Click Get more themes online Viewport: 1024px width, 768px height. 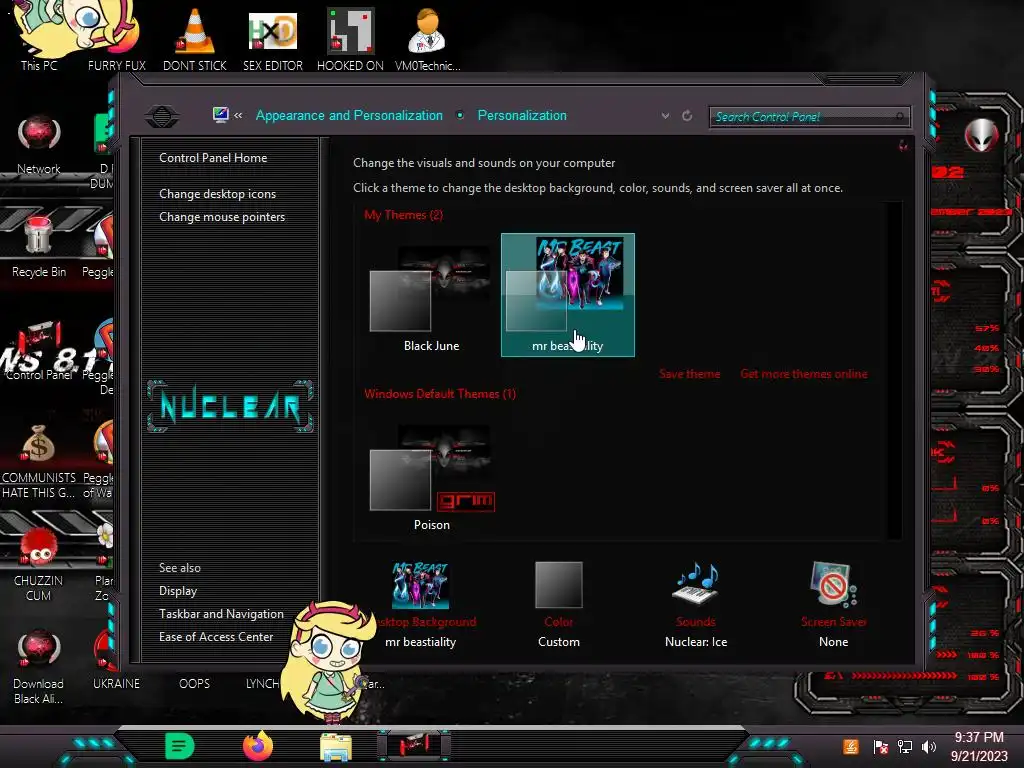point(804,374)
